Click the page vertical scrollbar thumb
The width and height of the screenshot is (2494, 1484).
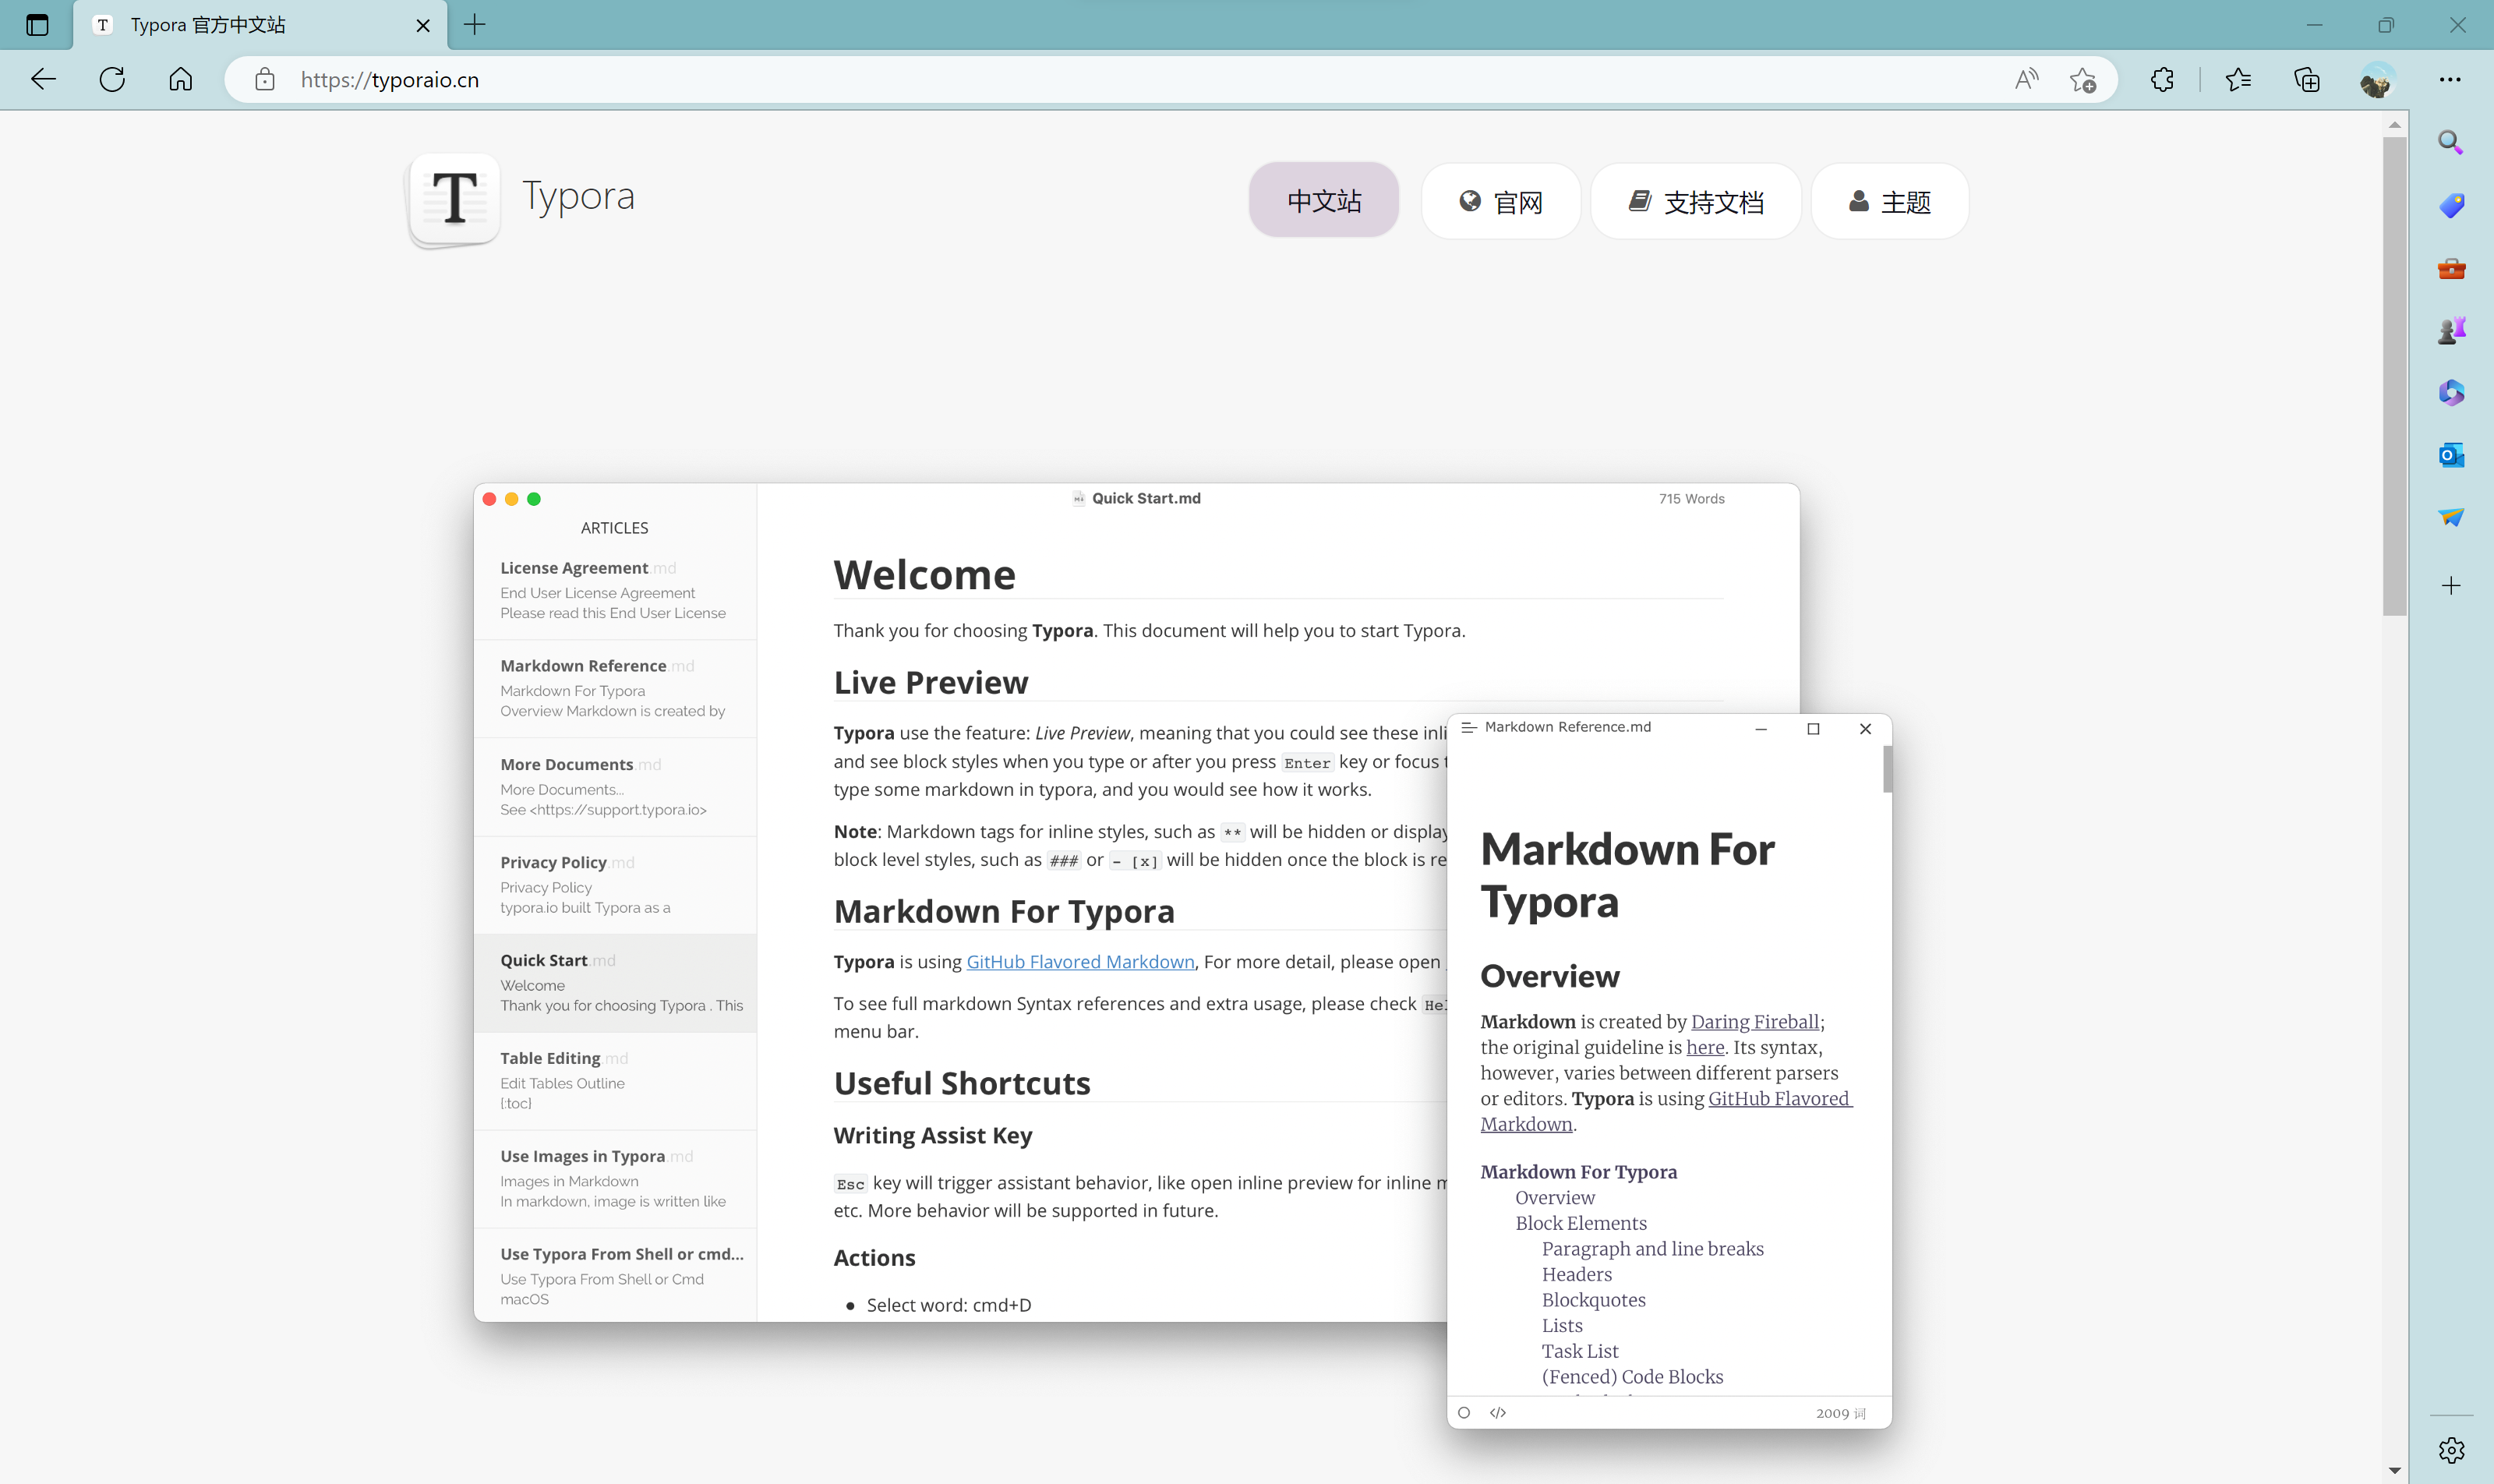[x=2394, y=375]
